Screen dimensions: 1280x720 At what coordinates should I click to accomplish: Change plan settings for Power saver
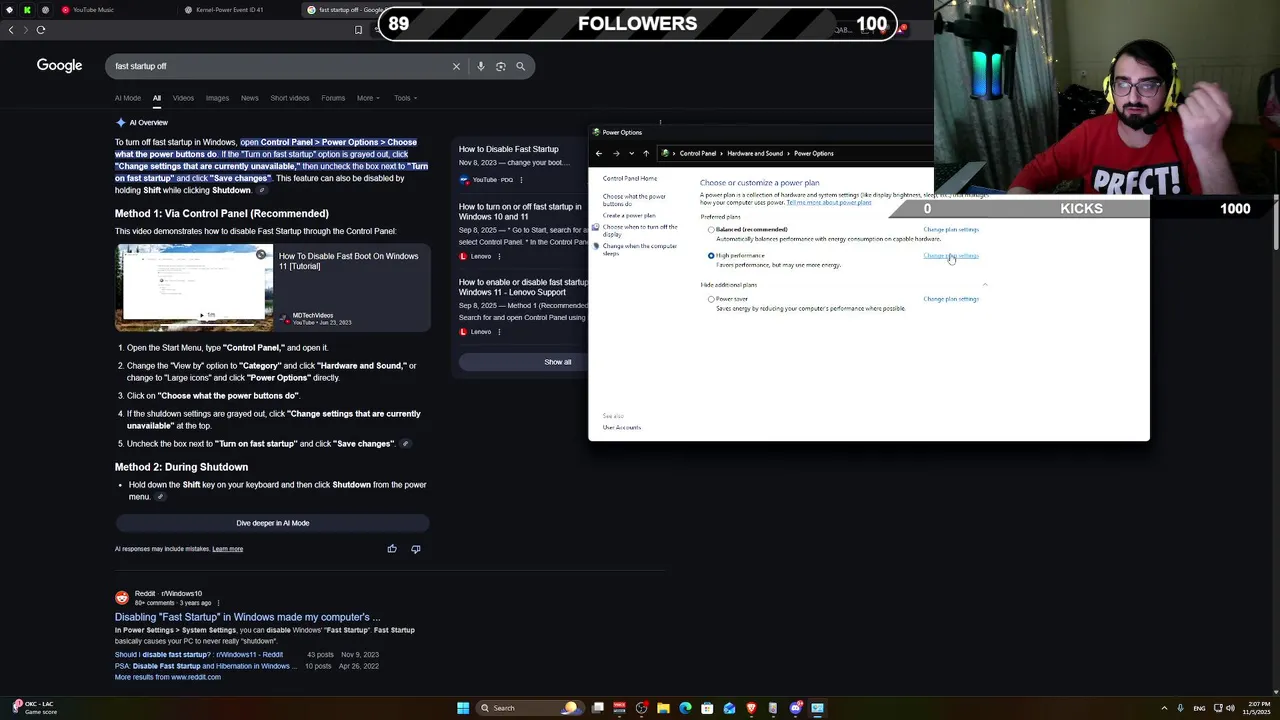pos(951,299)
